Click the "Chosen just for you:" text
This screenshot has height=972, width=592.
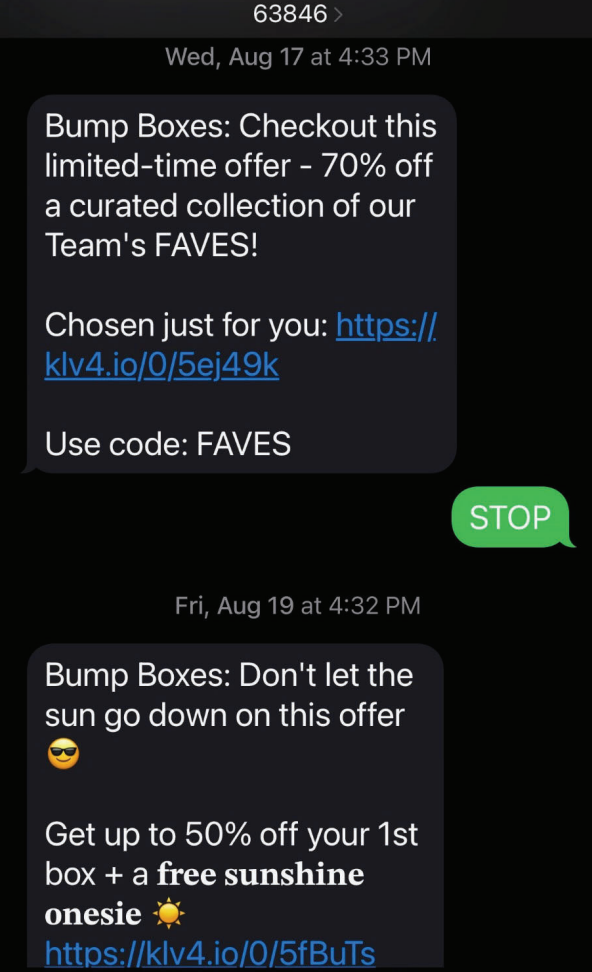[187, 325]
